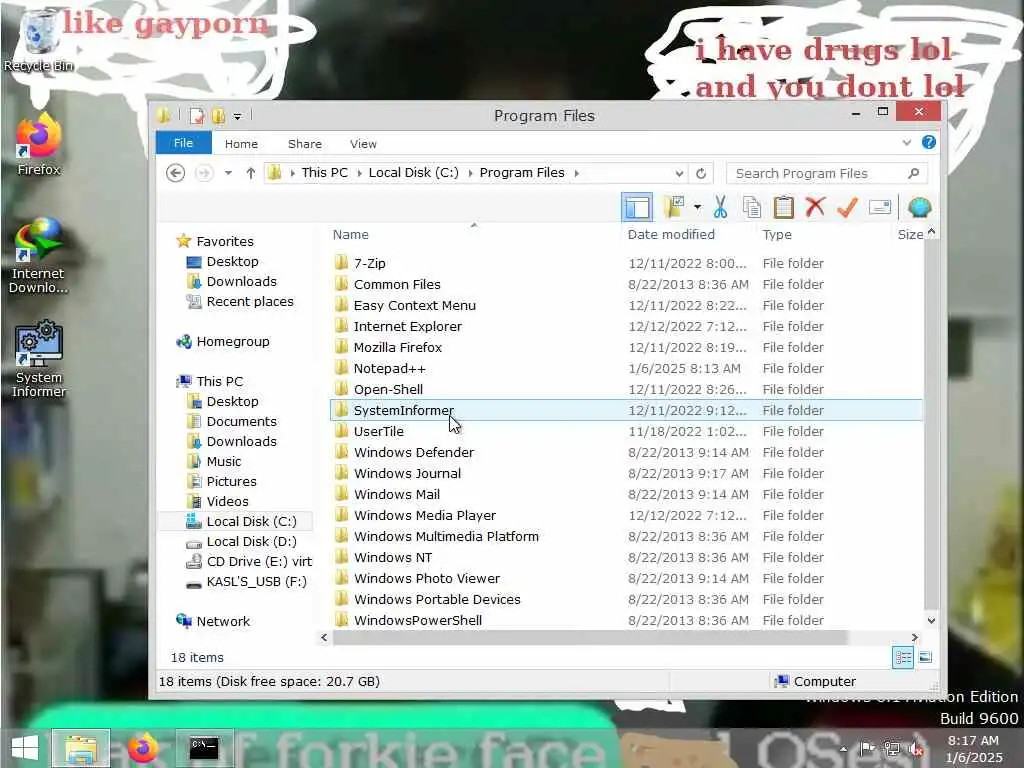Open the arrow after Local Disk (C:) breadcrumb

tap(470, 173)
